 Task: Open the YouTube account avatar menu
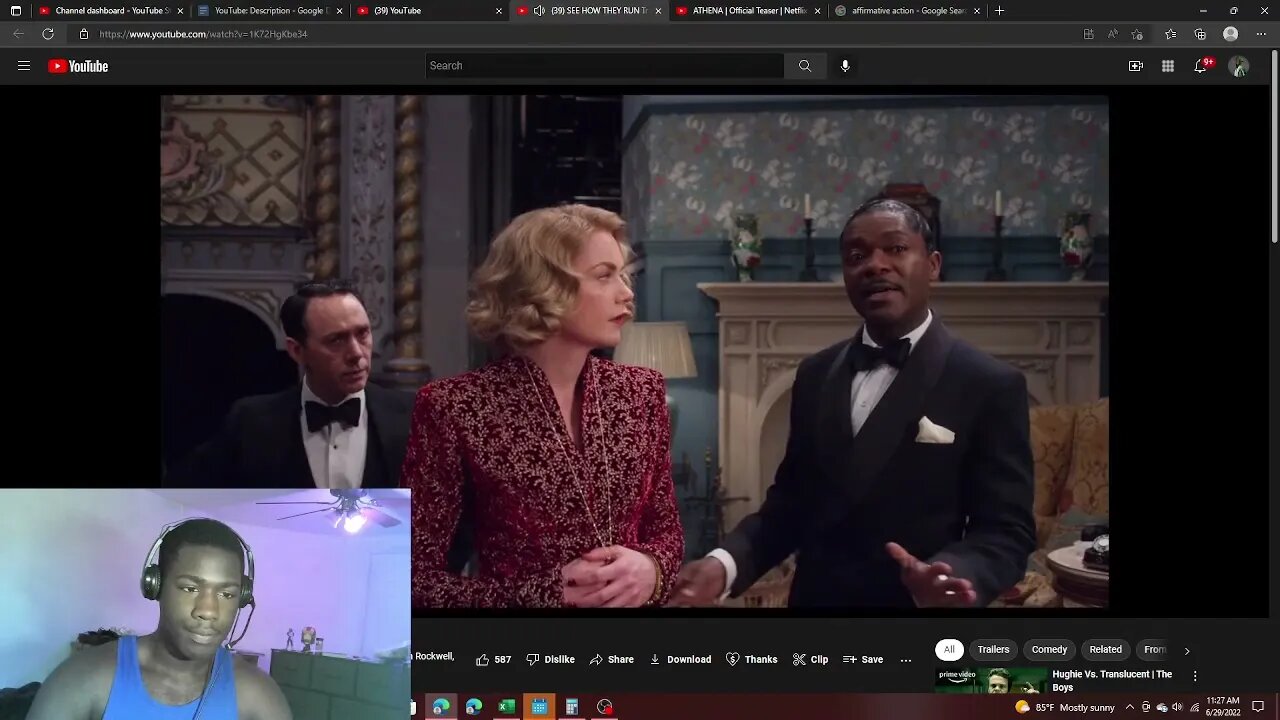tap(1239, 66)
